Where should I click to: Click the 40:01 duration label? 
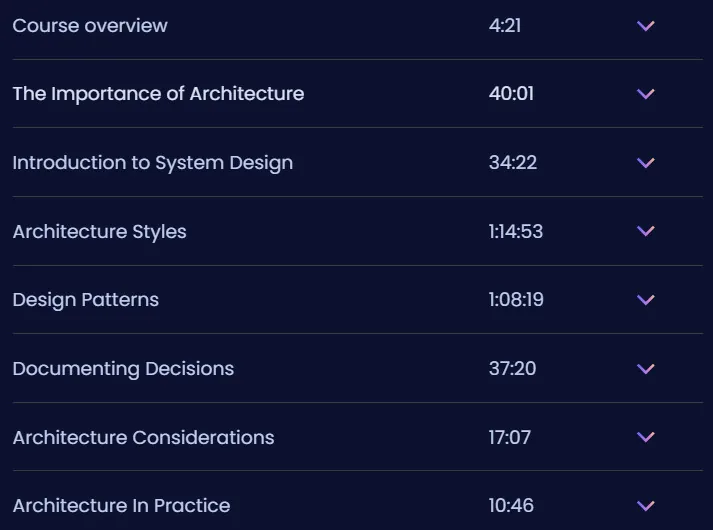(511, 94)
